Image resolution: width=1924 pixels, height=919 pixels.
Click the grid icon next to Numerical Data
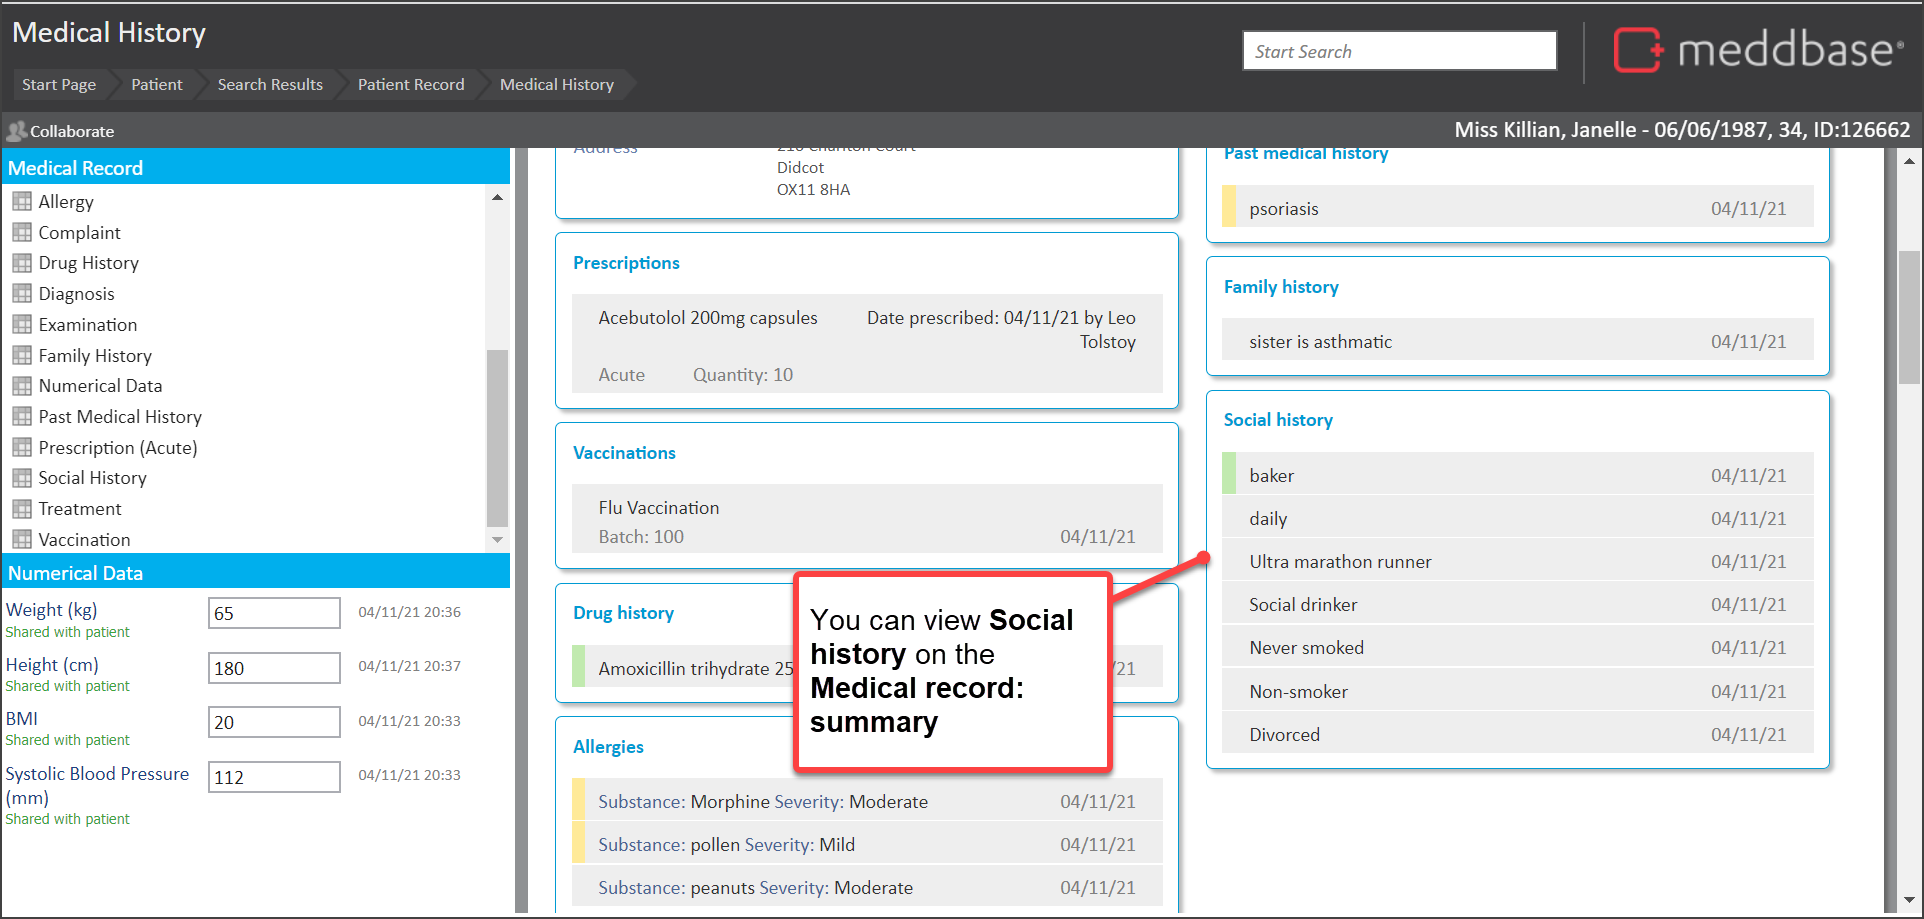[22, 386]
